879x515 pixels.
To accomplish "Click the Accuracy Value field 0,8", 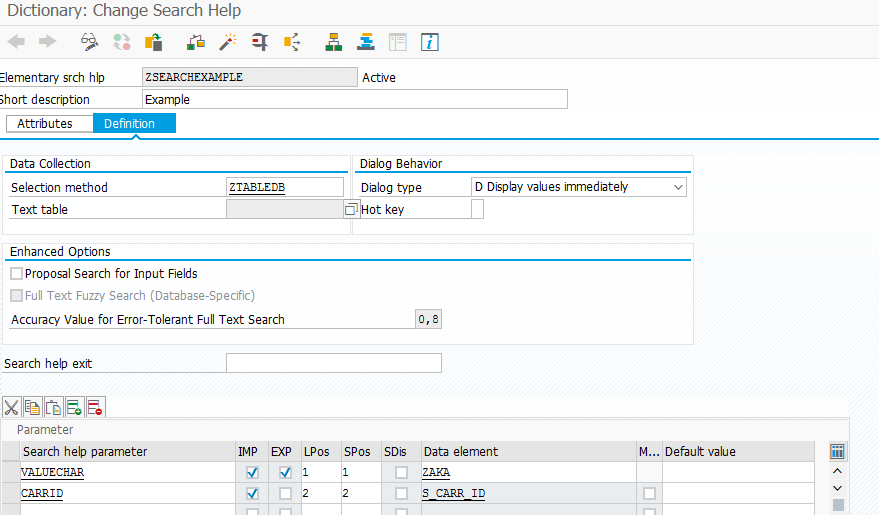I will (428, 319).
